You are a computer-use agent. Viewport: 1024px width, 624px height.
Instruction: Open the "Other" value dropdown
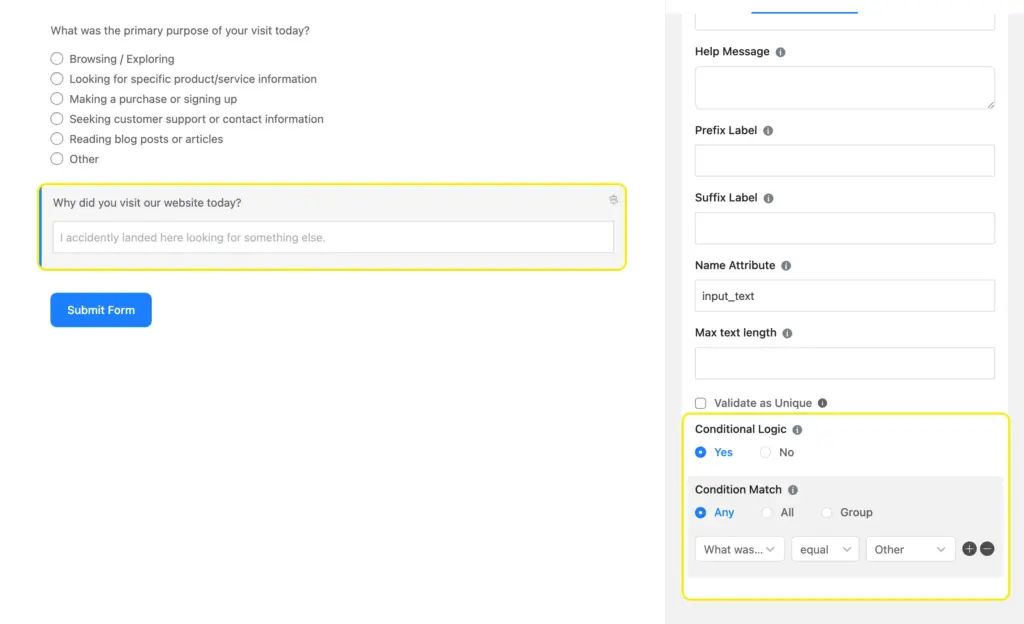pos(909,548)
